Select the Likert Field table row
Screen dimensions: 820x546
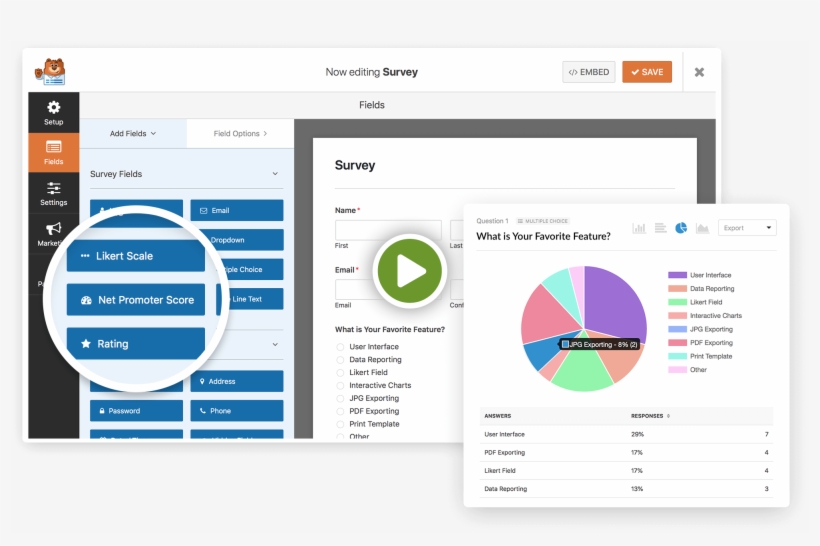pyautogui.click(x=626, y=471)
